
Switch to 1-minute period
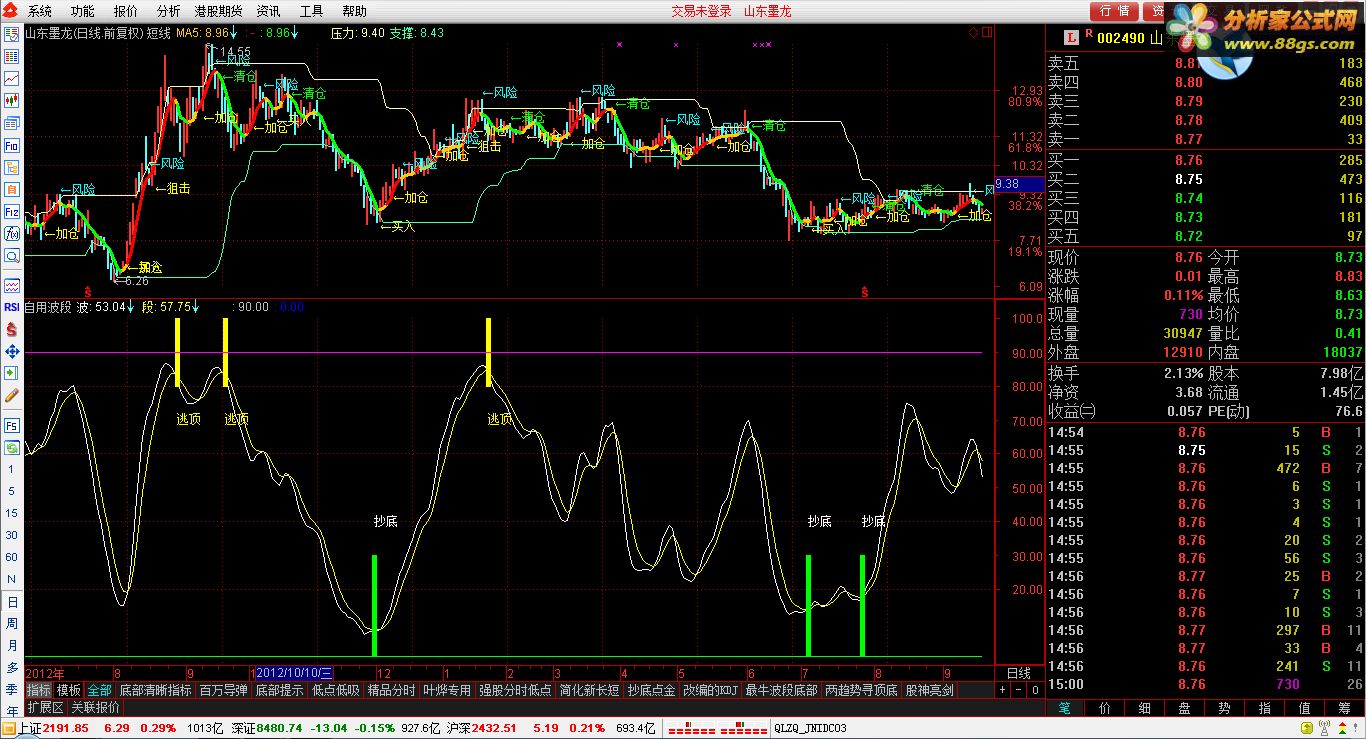(x=12, y=469)
